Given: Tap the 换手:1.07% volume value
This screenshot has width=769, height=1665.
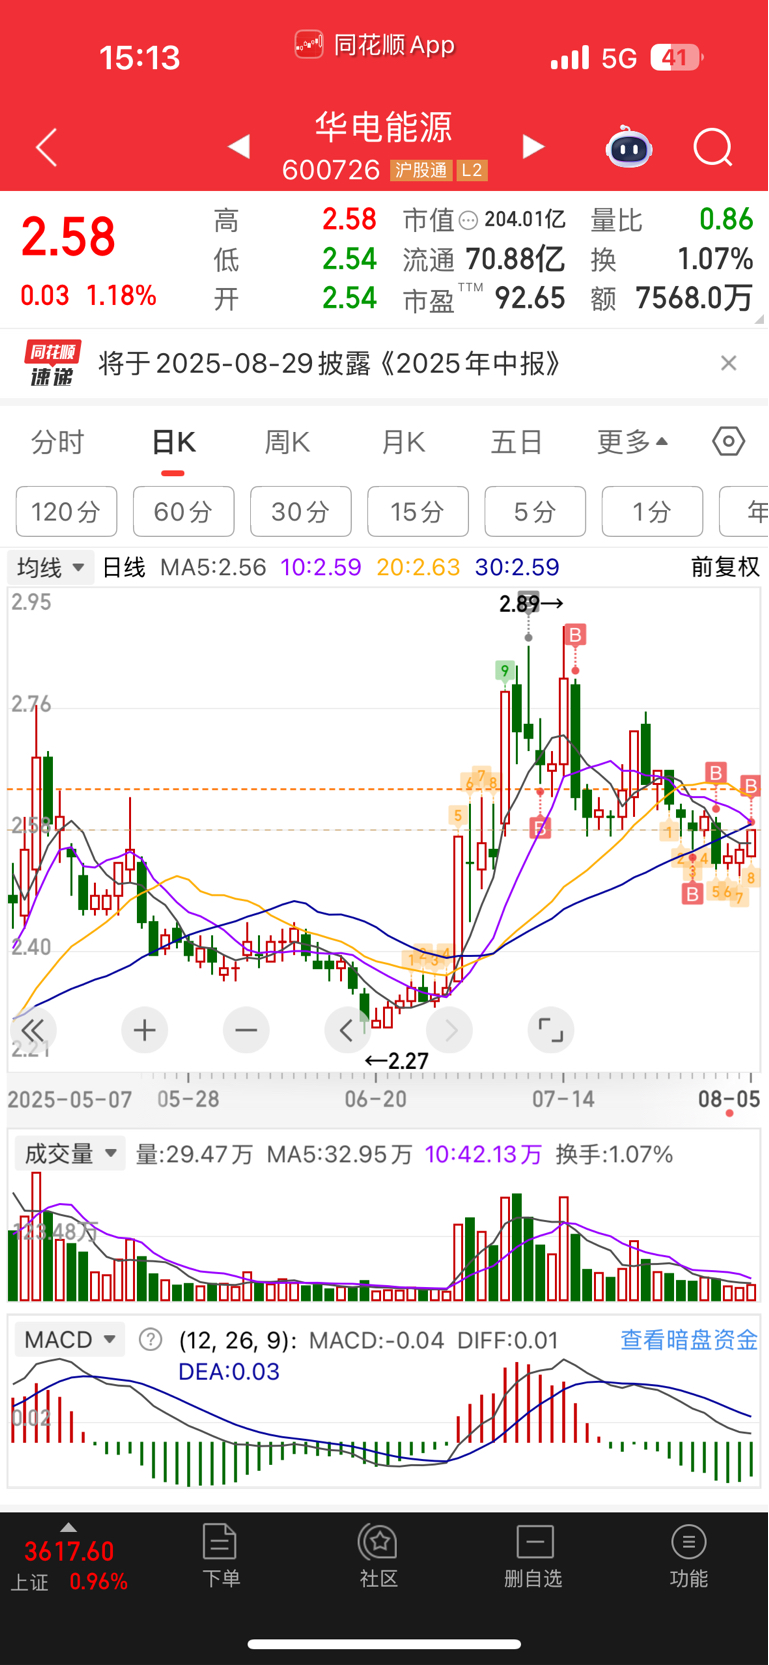Looking at the screenshot, I should click(614, 1154).
